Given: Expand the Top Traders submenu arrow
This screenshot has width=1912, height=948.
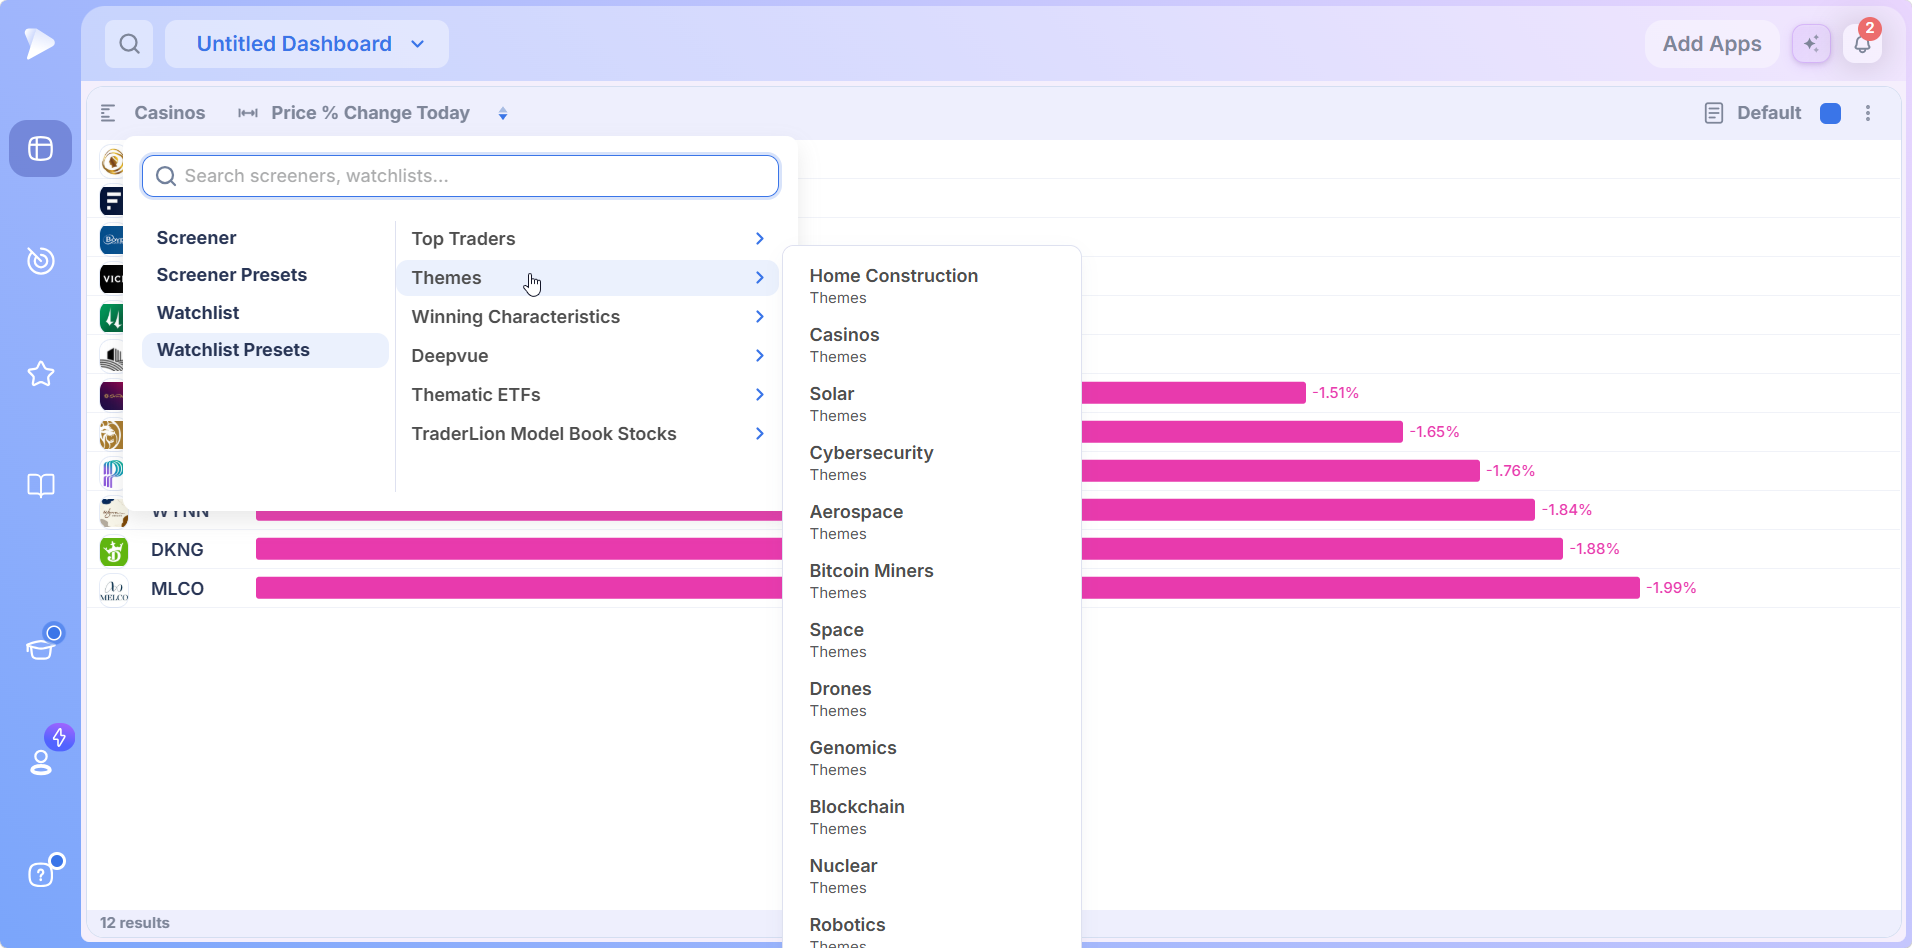Looking at the screenshot, I should point(760,239).
